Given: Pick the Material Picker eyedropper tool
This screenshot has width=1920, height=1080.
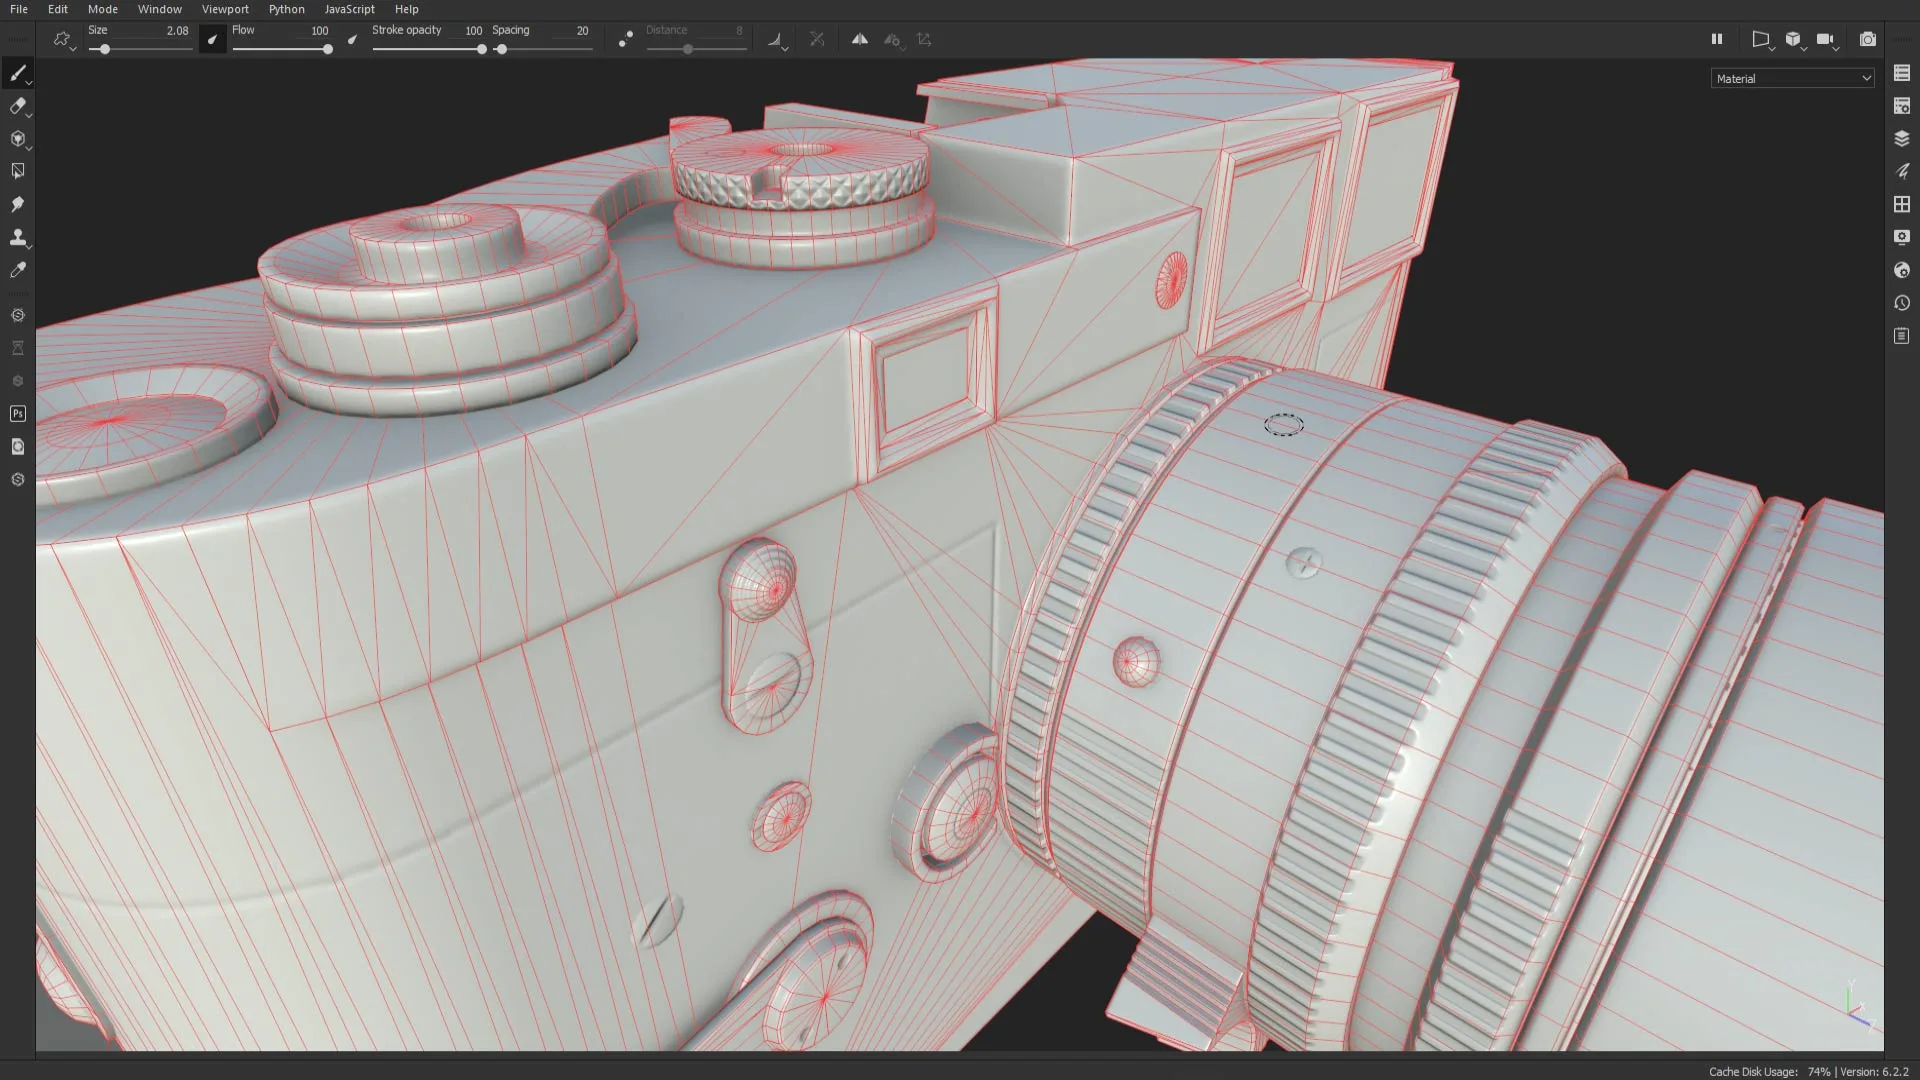Looking at the screenshot, I should coord(17,270).
